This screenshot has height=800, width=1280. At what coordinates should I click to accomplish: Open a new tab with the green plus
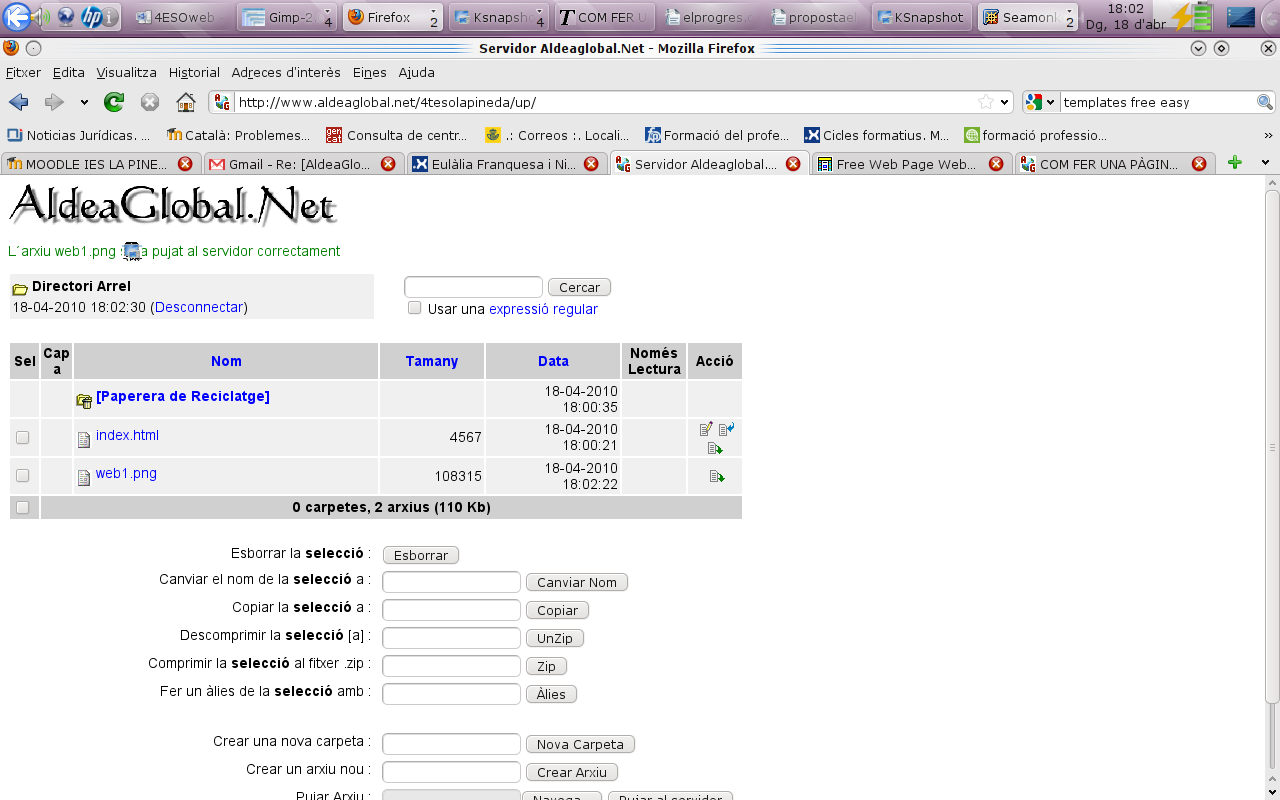click(x=1235, y=163)
